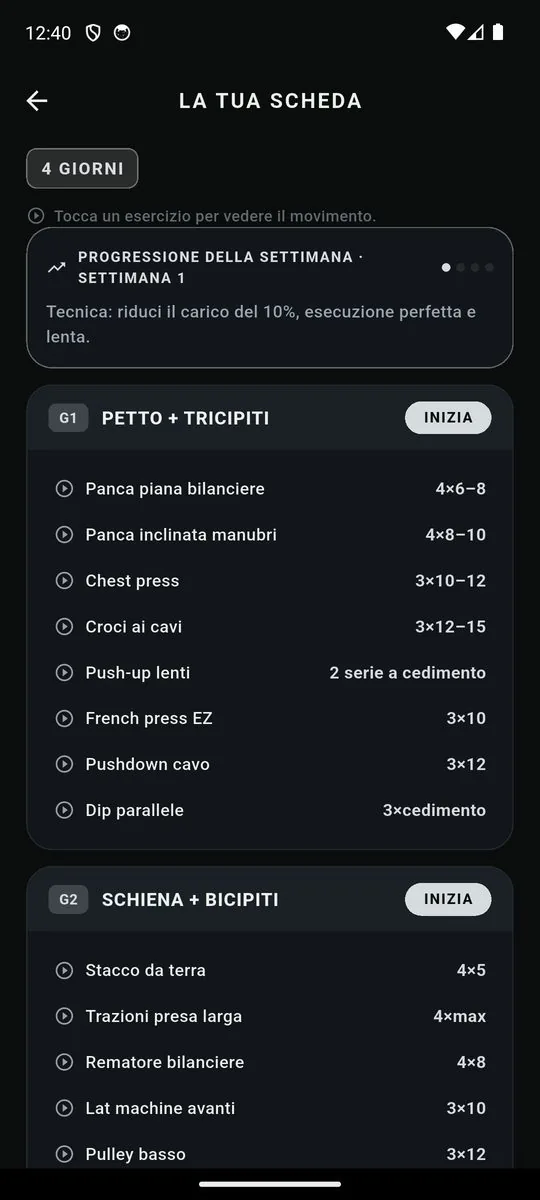Start the Petto + Tricipiti workout with INIZIA
Screen dimensions: 540x1200
(448, 418)
